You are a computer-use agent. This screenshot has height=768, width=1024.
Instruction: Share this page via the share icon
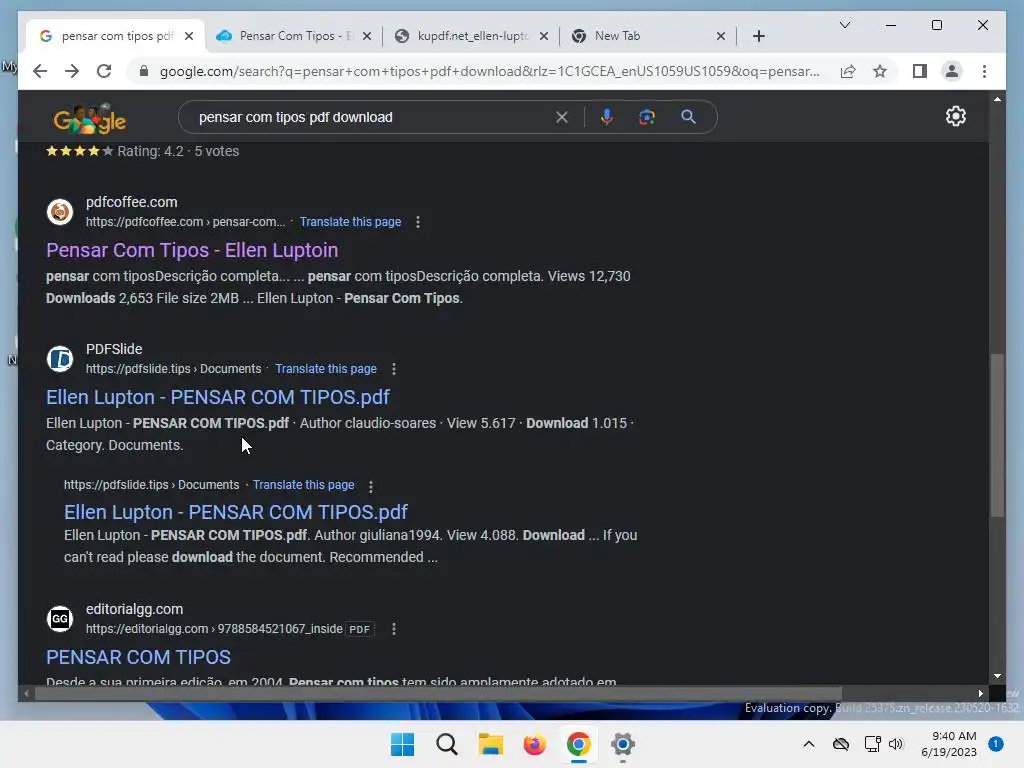(848, 71)
